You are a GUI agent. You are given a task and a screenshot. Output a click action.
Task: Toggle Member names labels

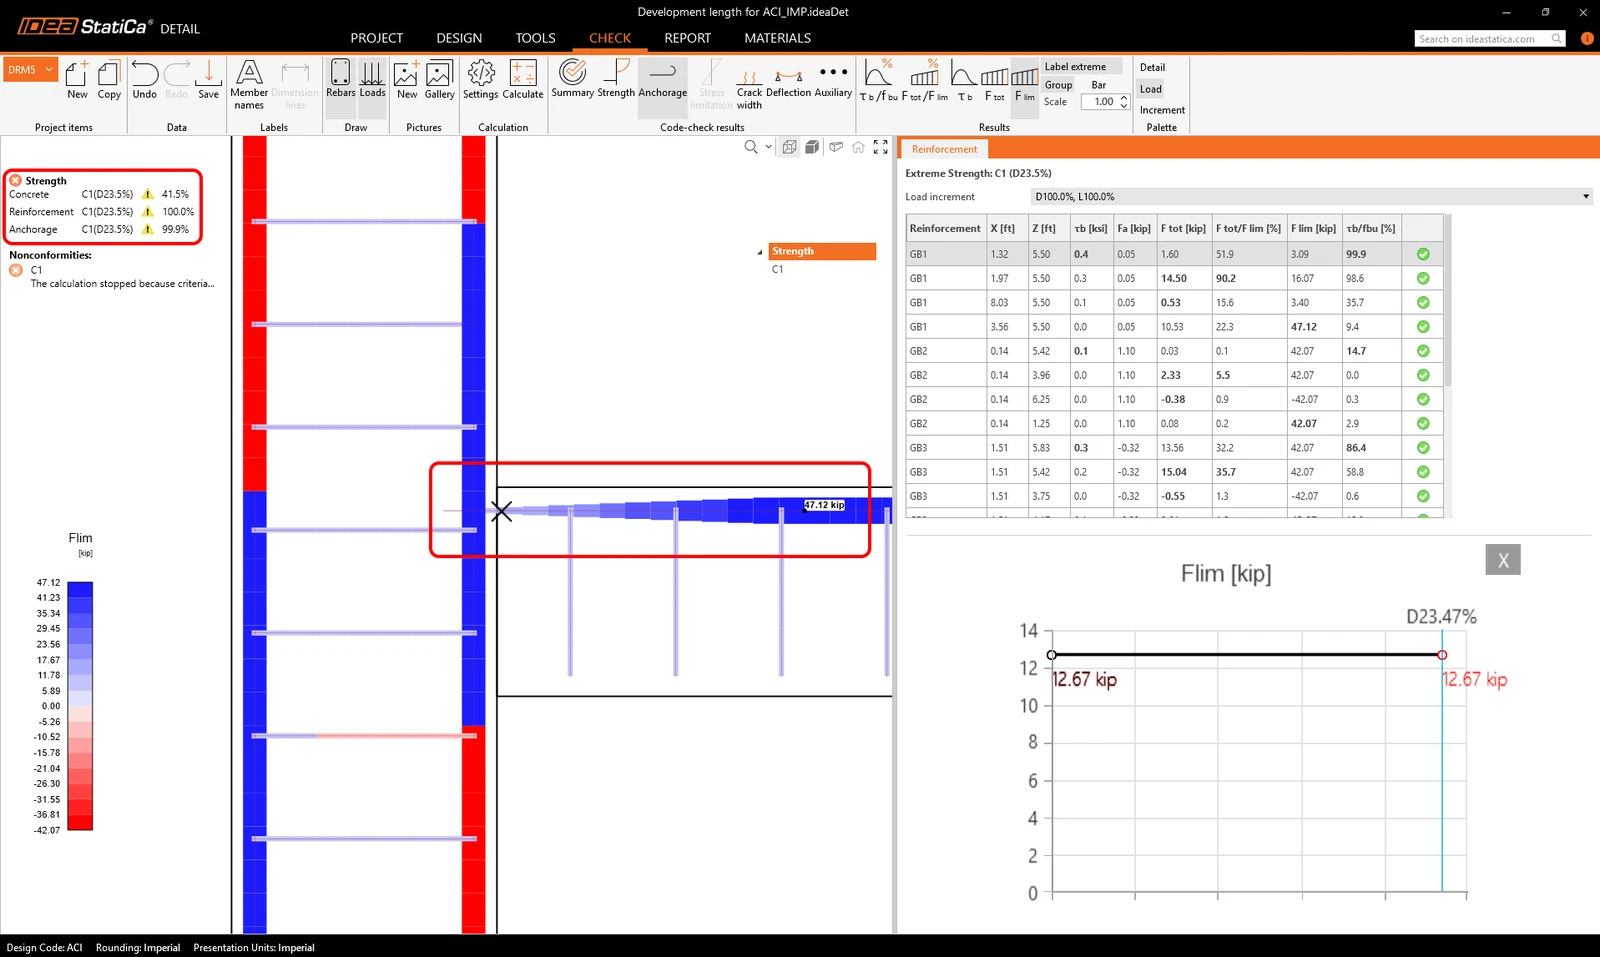[x=249, y=84]
